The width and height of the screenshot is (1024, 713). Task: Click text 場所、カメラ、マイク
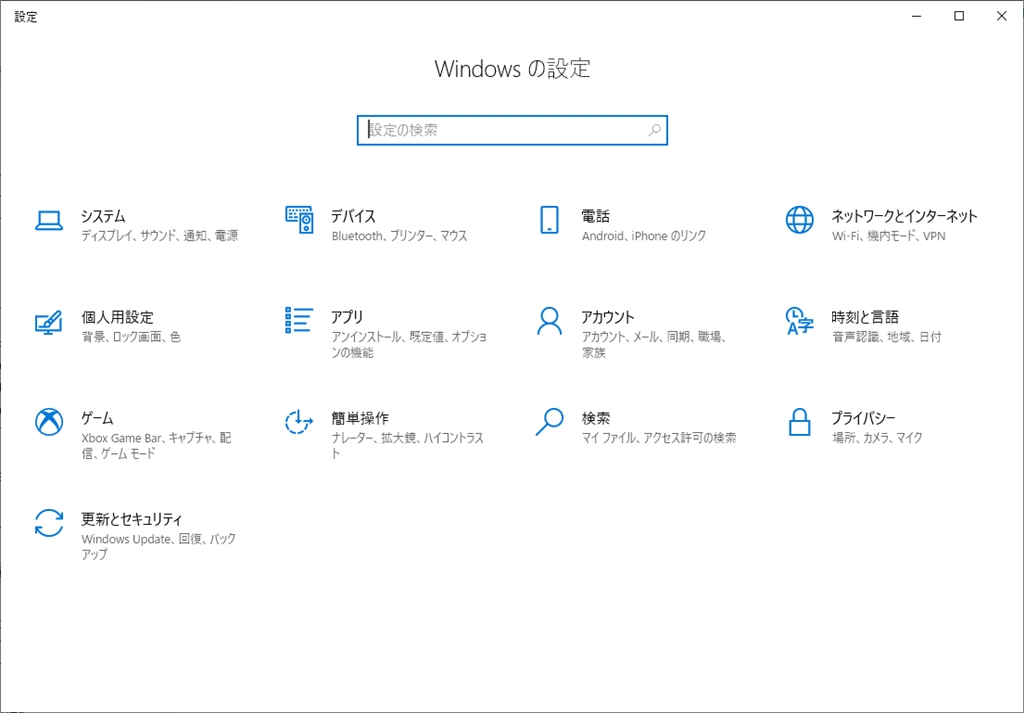point(877,437)
